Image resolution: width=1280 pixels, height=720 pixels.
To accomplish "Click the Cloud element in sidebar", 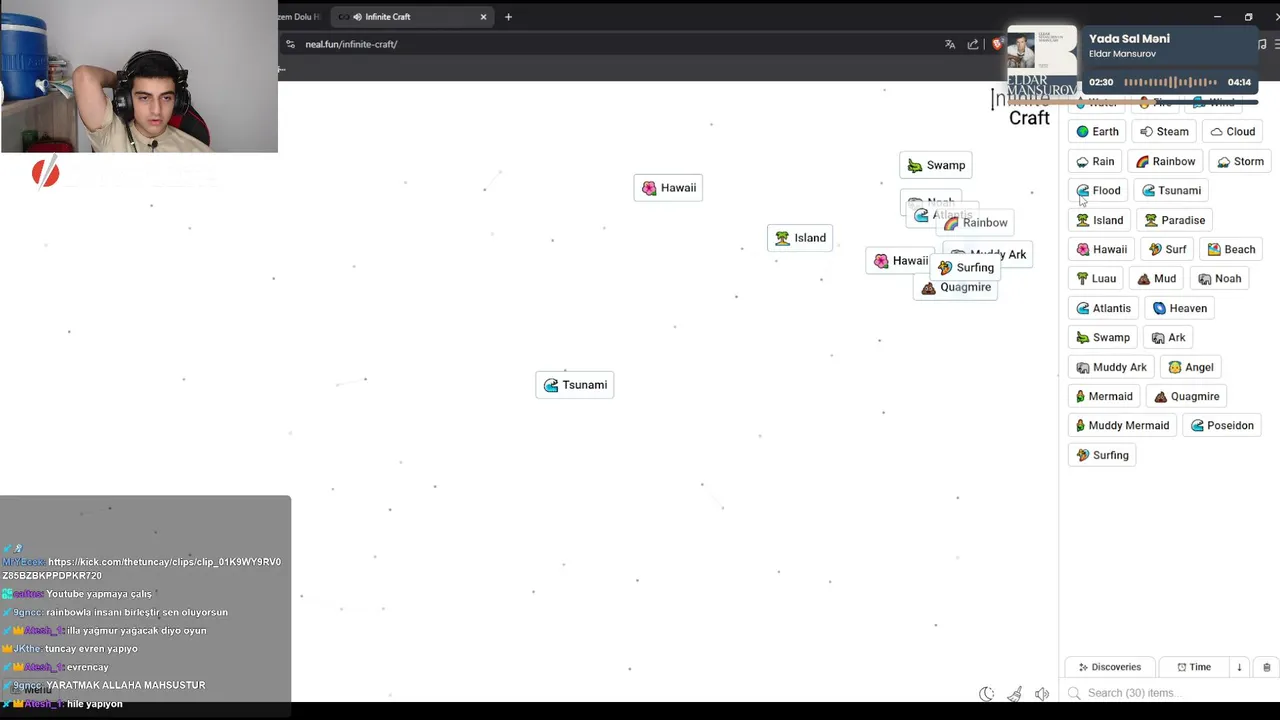I will pos(1232,131).
